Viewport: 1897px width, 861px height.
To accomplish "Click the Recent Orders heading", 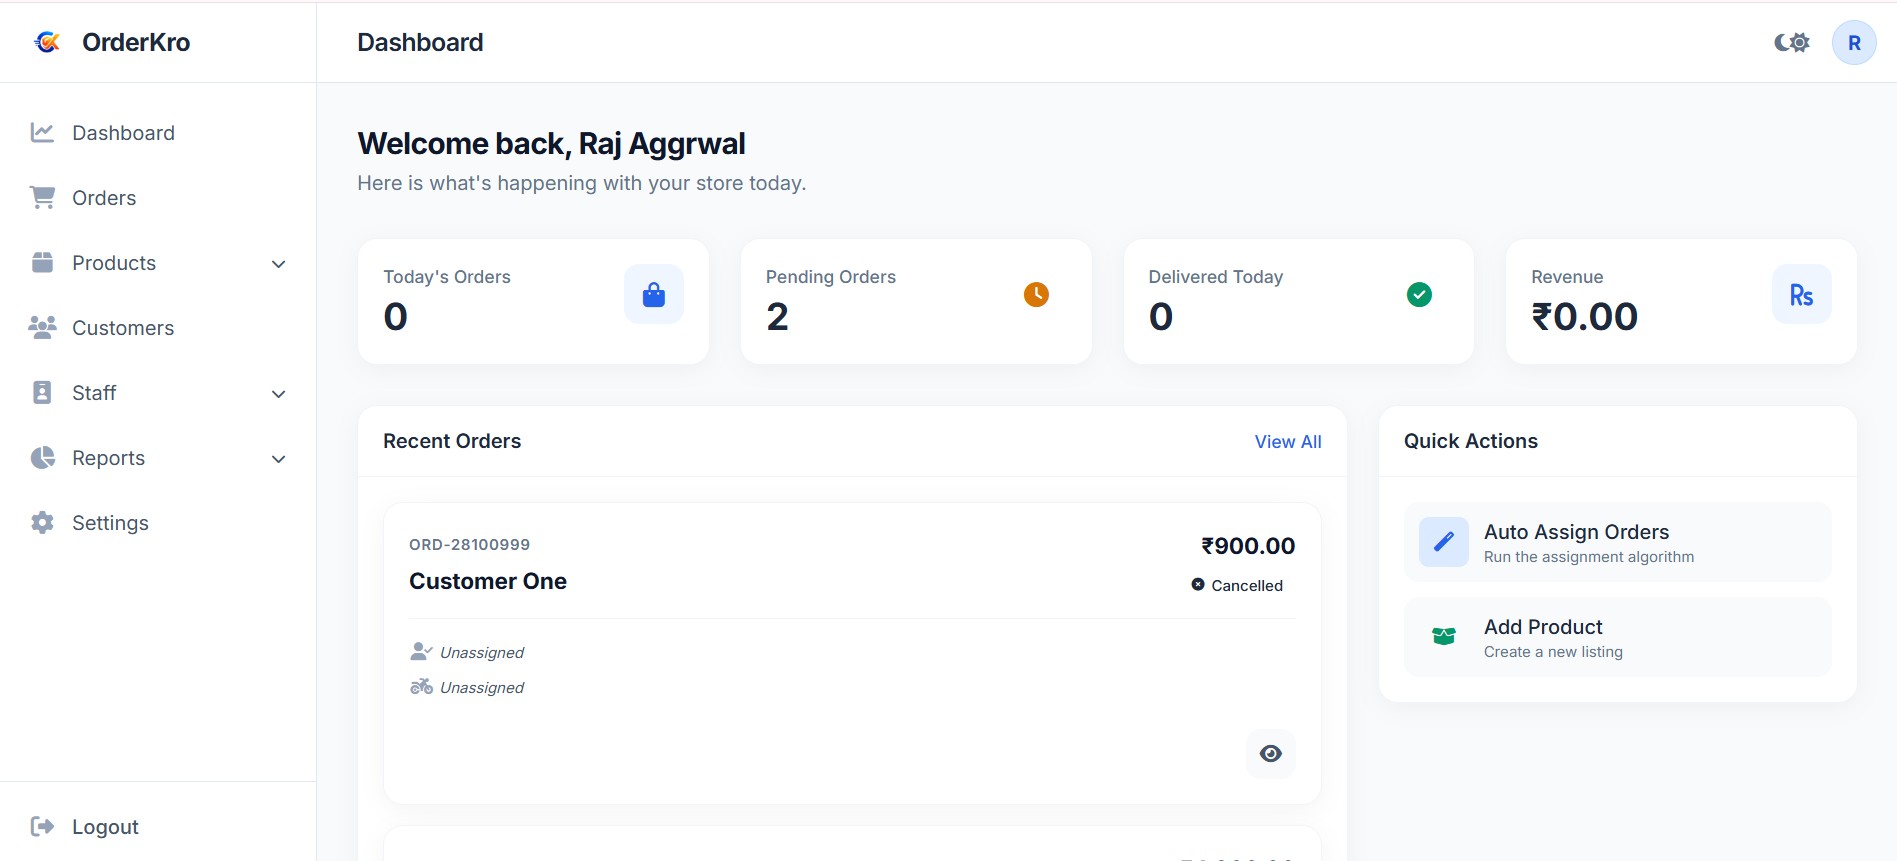I will click(x=452, y=441).
